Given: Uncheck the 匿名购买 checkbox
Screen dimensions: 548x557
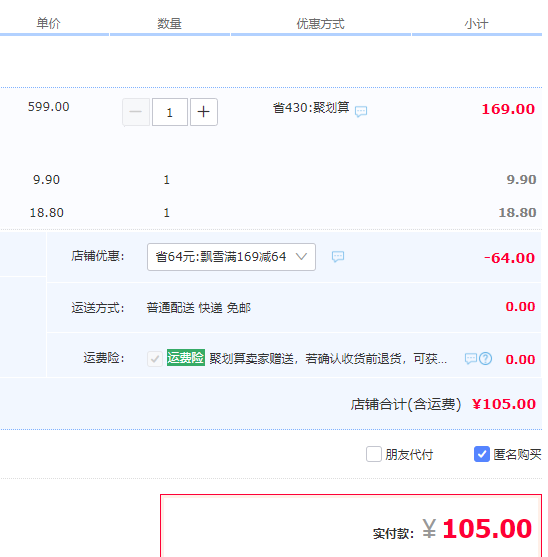Looking at the screenshot, I should 482,454.
